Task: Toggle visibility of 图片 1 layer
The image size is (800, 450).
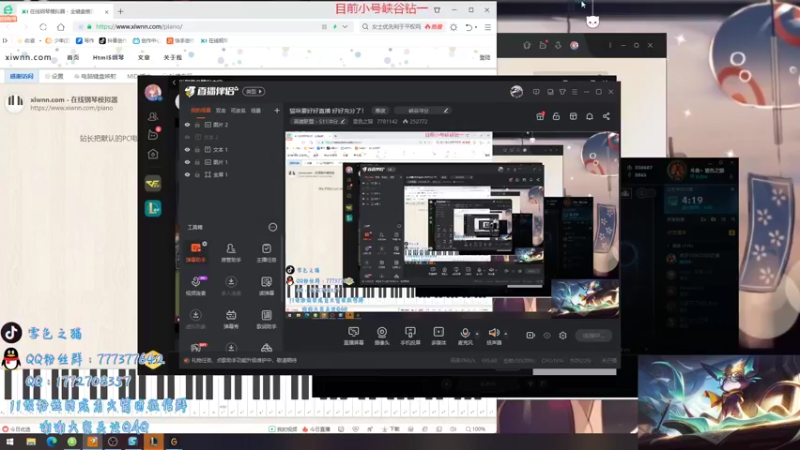Action: tap(187, 162)
